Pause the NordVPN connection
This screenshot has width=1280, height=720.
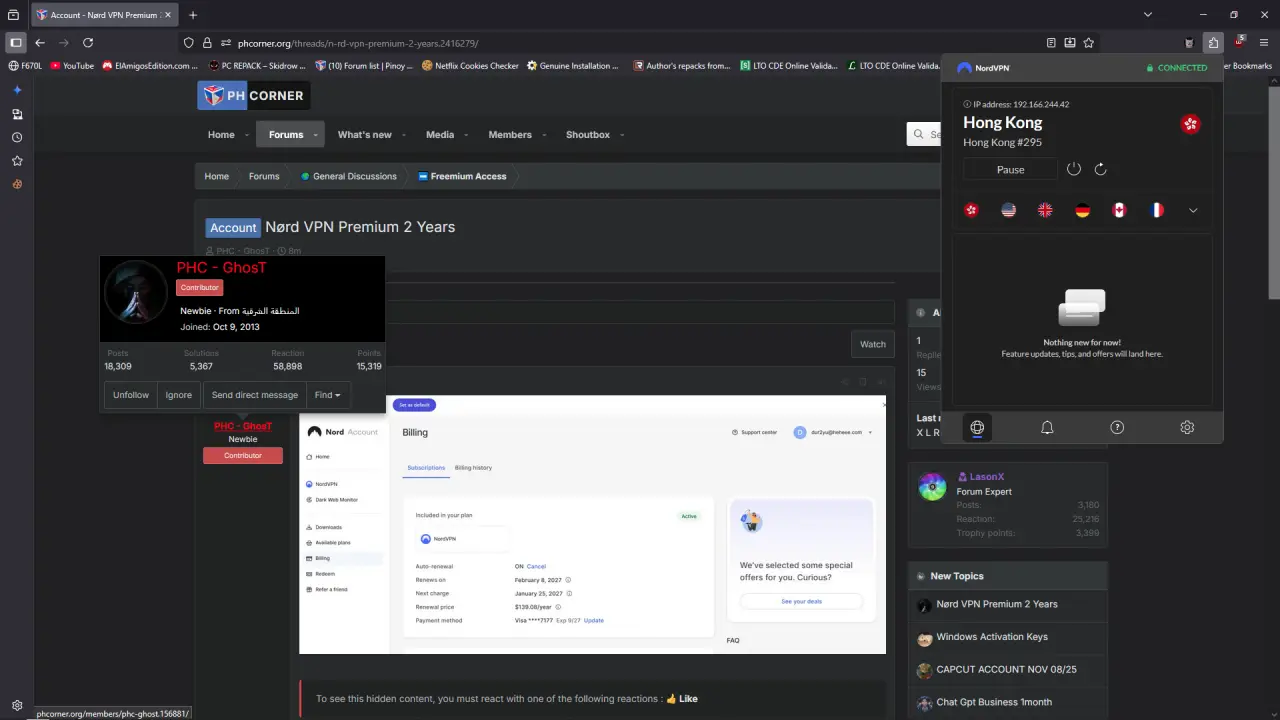1010,170
